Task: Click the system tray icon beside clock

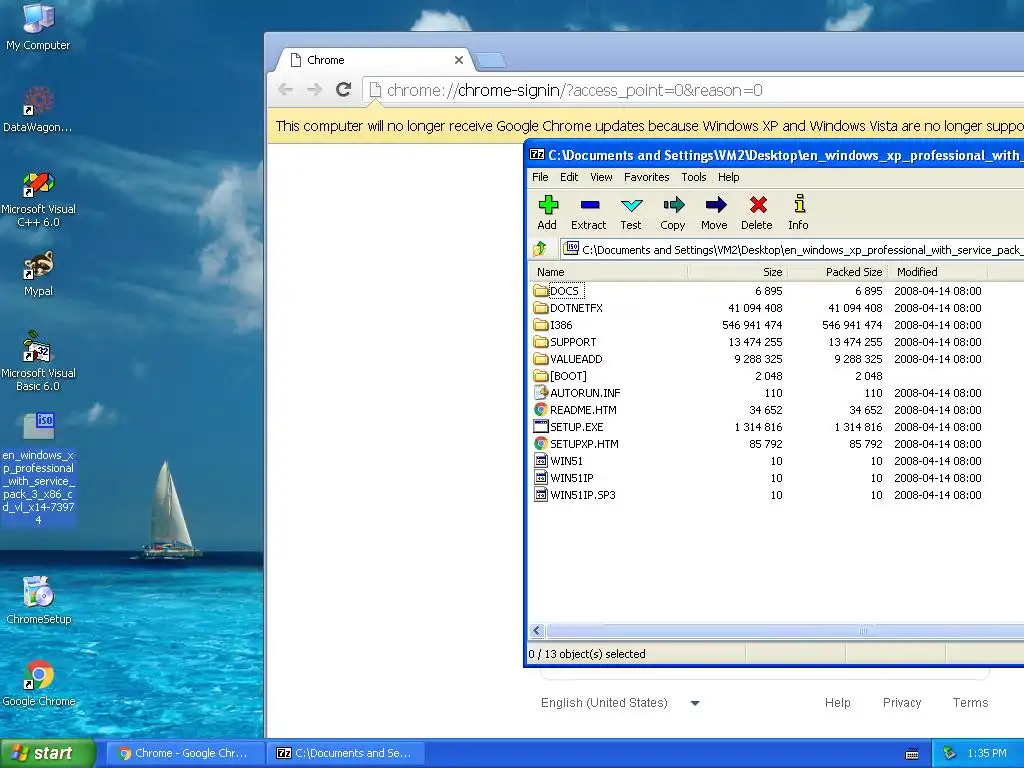Action: pyautogui.click(x=950, y=753)
